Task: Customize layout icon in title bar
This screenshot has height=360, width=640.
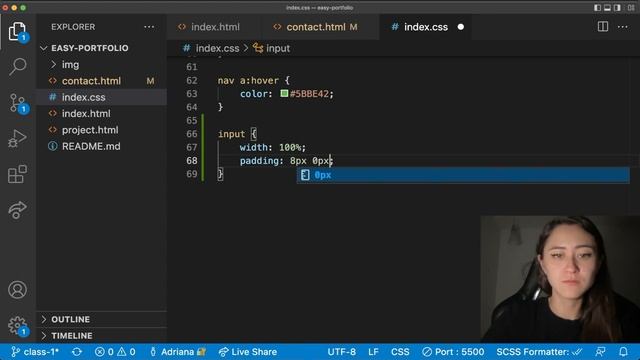Action: click(x=631, y=8)
